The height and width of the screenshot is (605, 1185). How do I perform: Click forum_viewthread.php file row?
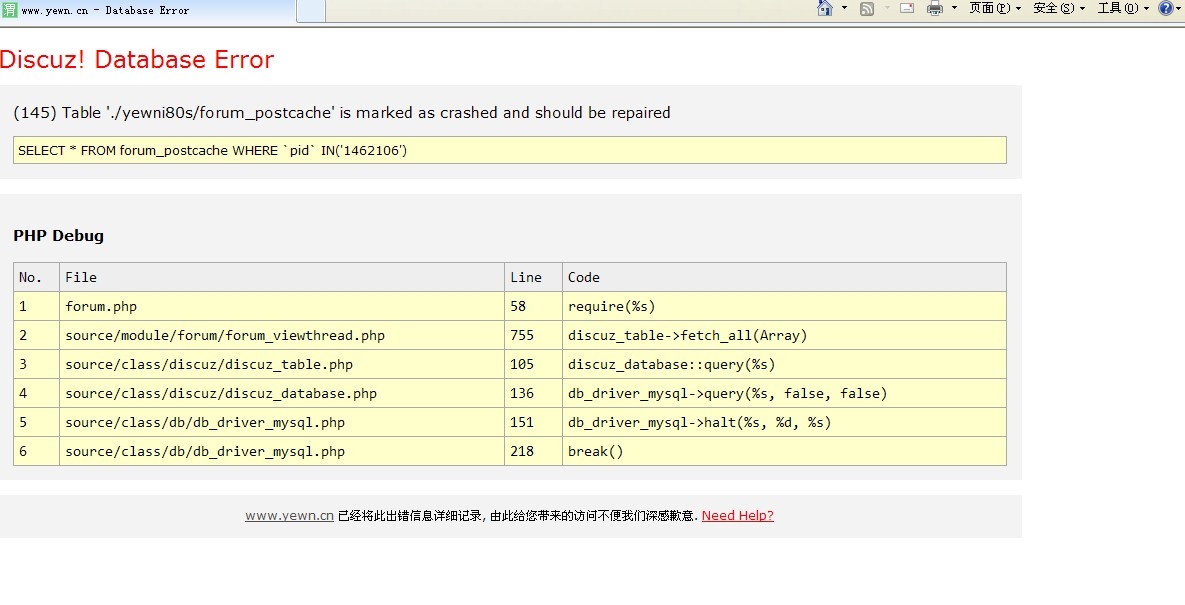pos(225,336)
